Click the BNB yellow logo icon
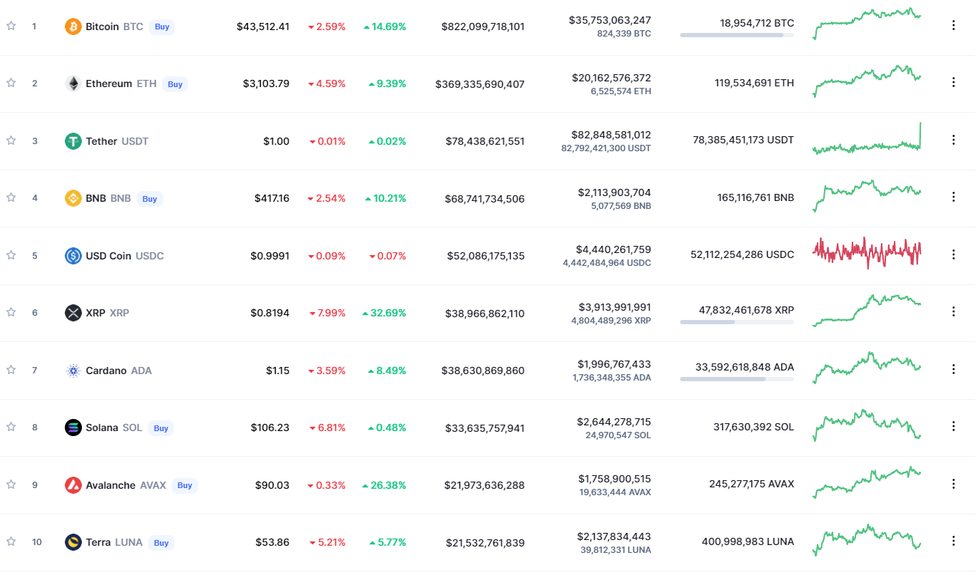 [x=73, y=199]
